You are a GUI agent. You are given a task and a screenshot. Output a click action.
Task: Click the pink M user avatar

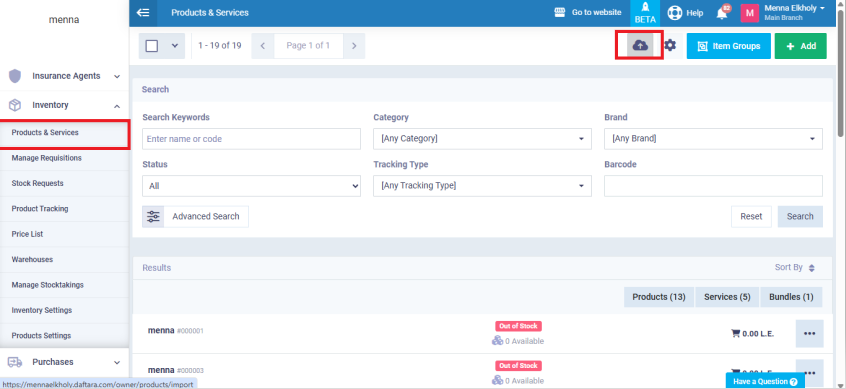[x=750, y=13]
